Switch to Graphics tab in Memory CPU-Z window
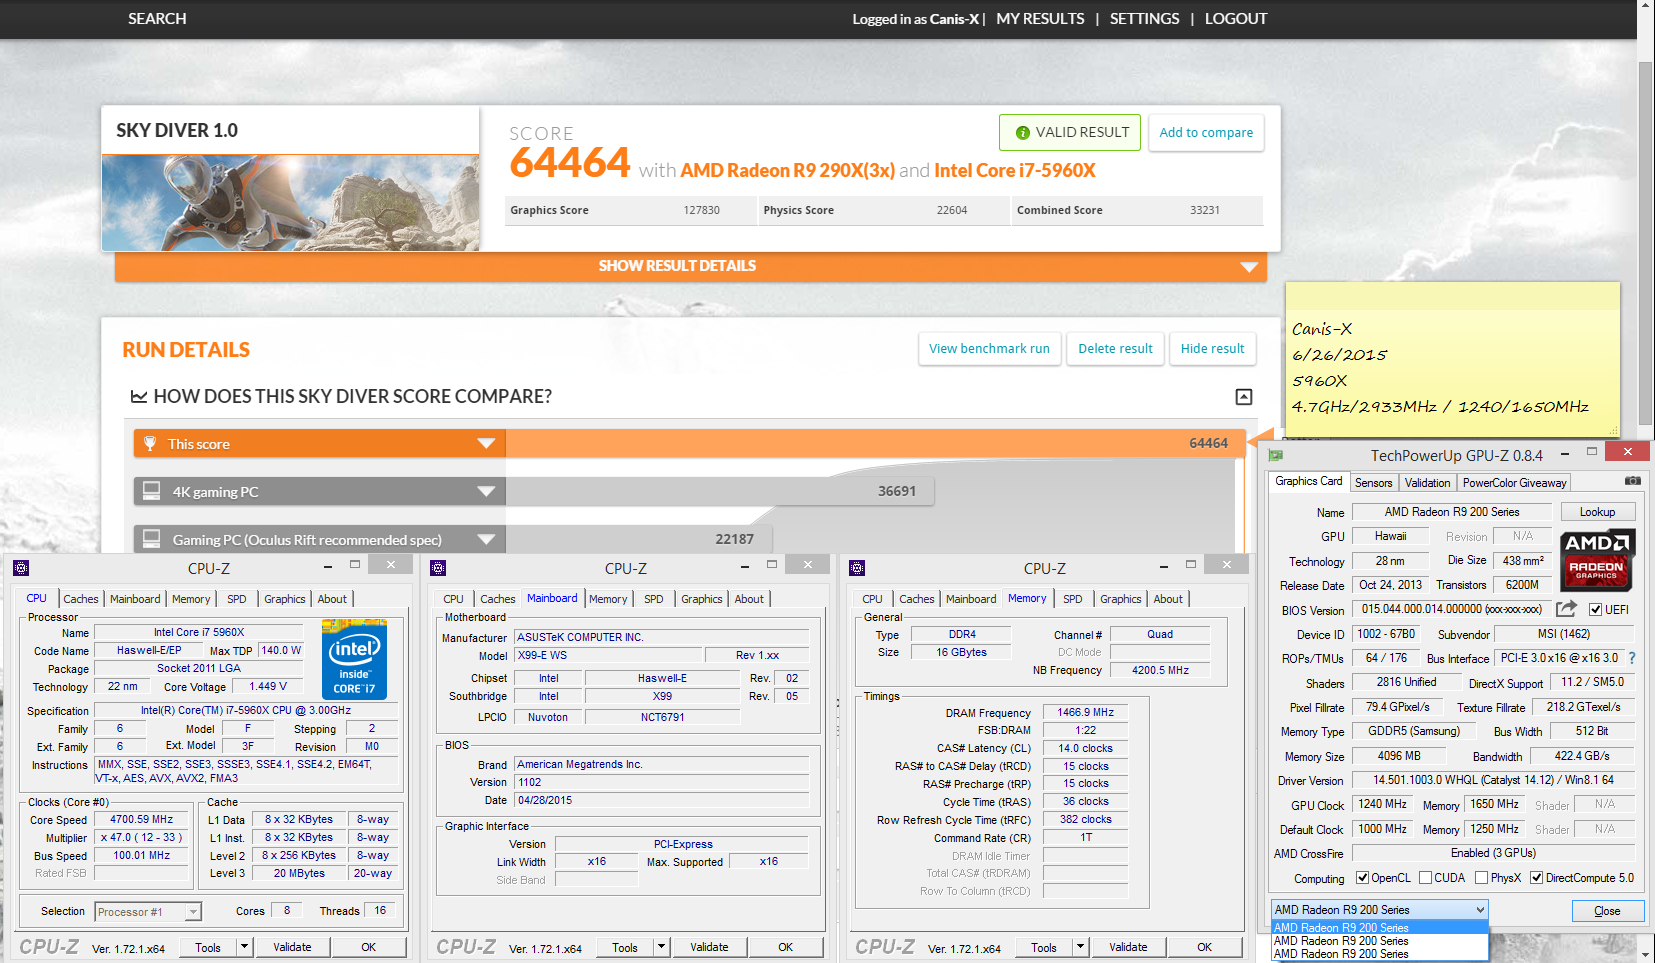The height and width of the screenshot is (963, 1655). coord(1120,599)
